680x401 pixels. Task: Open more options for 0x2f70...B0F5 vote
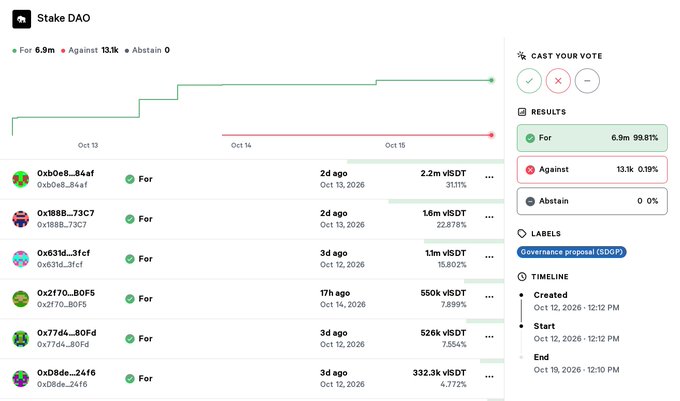(x=489, y=297)
